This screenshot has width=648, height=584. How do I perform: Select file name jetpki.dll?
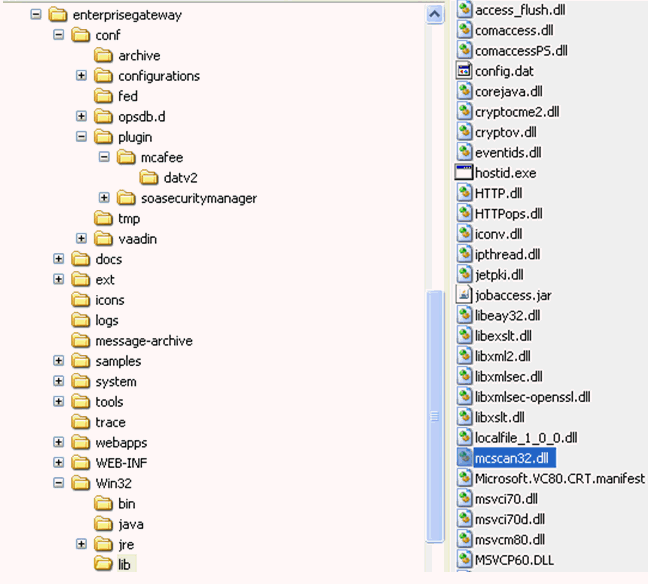(499, 274)
